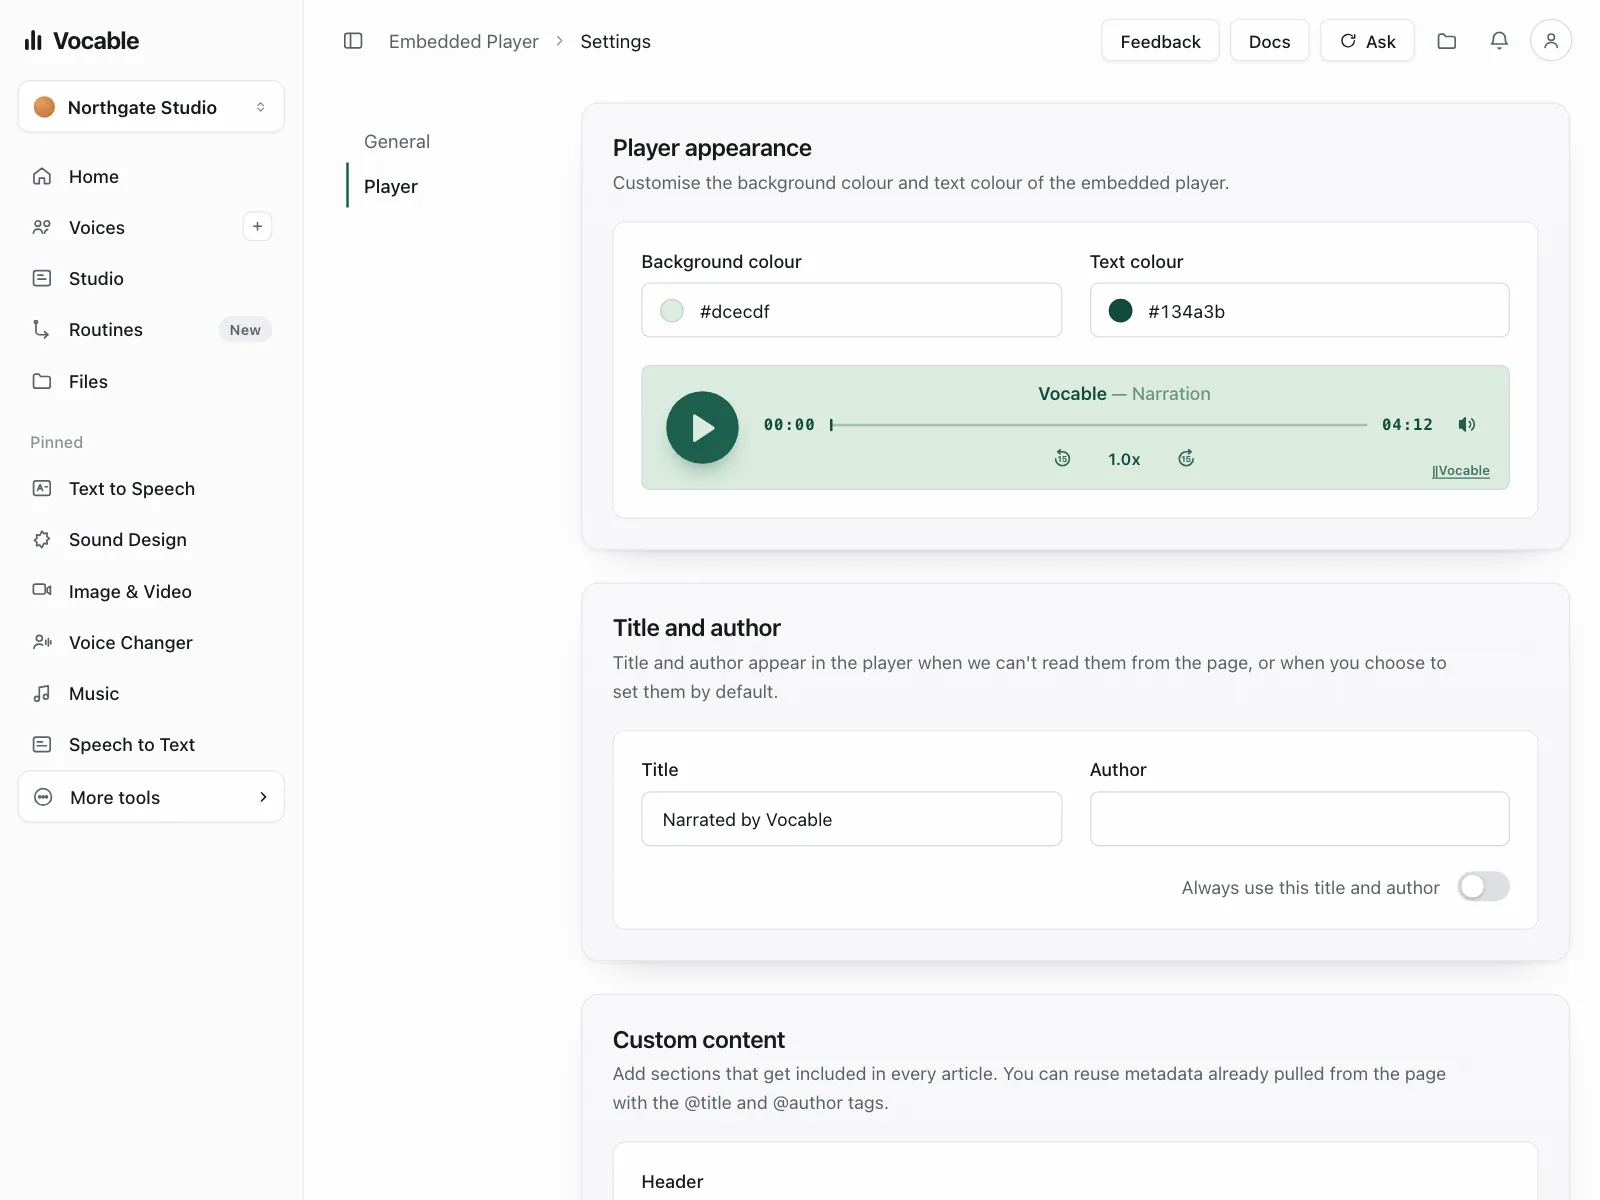Click the Northgate Studio avatar circle
Viewport: 1600px width, 1200px height.
pos(44,107)
